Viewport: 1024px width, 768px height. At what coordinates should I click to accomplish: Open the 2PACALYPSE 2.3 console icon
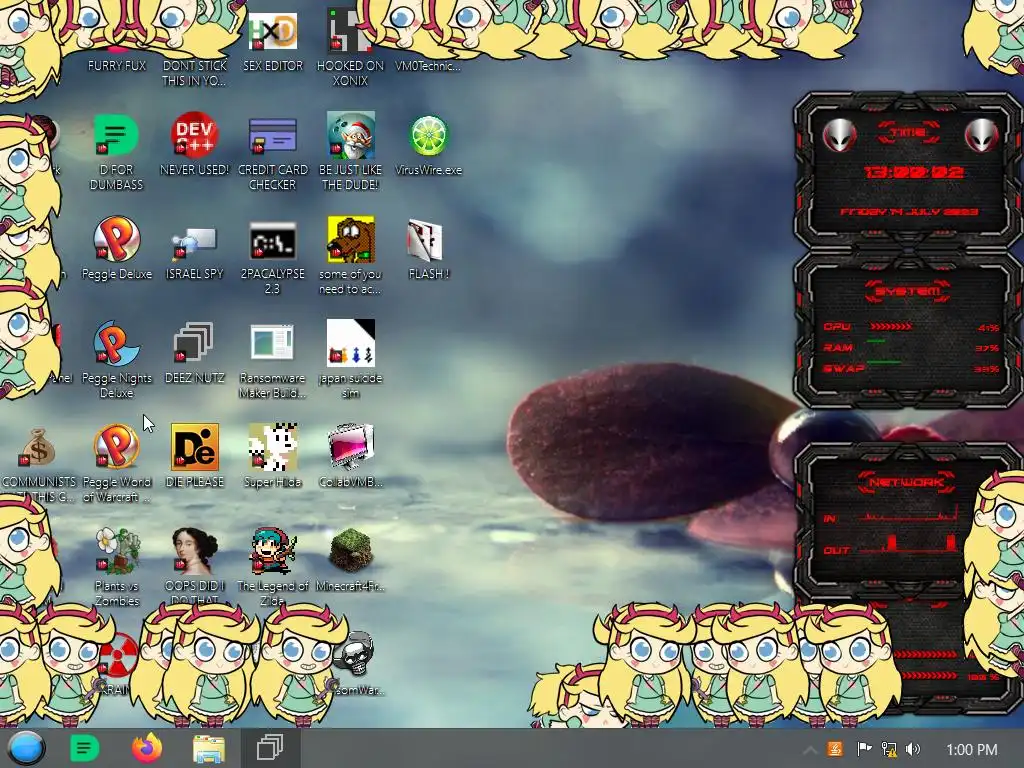pyautogui.click(x=272, y=240)
